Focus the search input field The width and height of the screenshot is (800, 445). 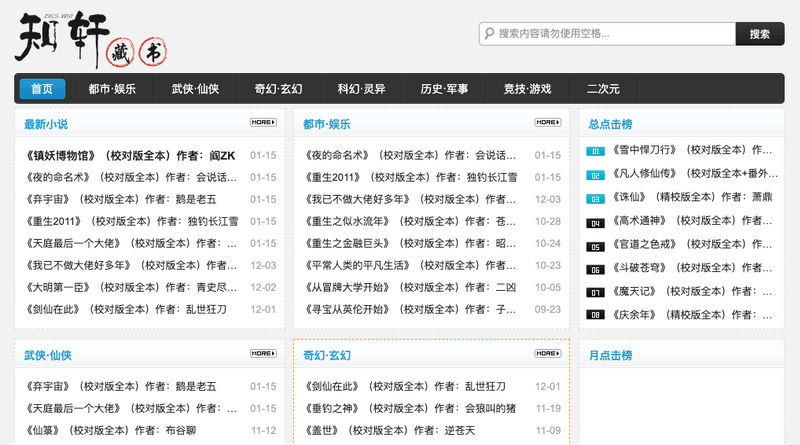pyautogui.click(x=607, y=34)
